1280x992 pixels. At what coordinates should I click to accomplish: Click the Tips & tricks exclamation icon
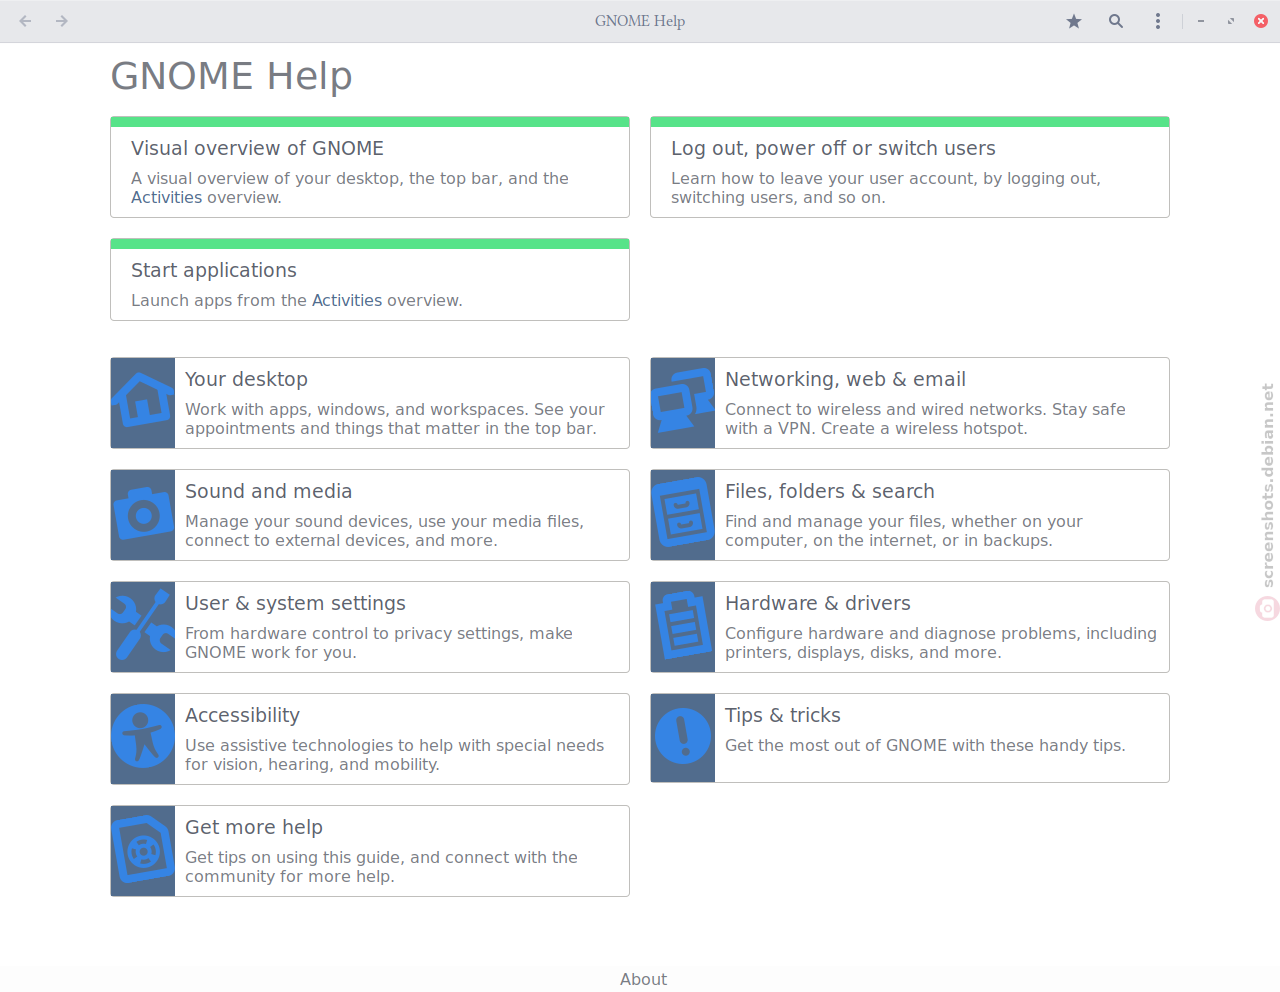tap(683, 738)
